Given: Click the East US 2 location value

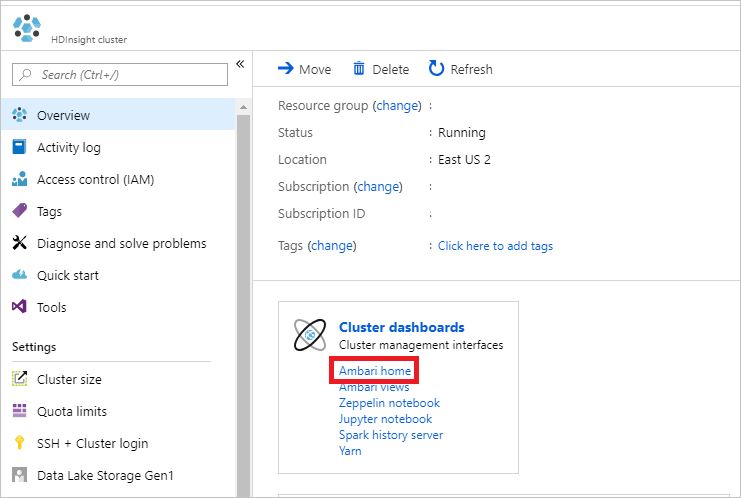Looking at the screenshot, I should point(464,160).
